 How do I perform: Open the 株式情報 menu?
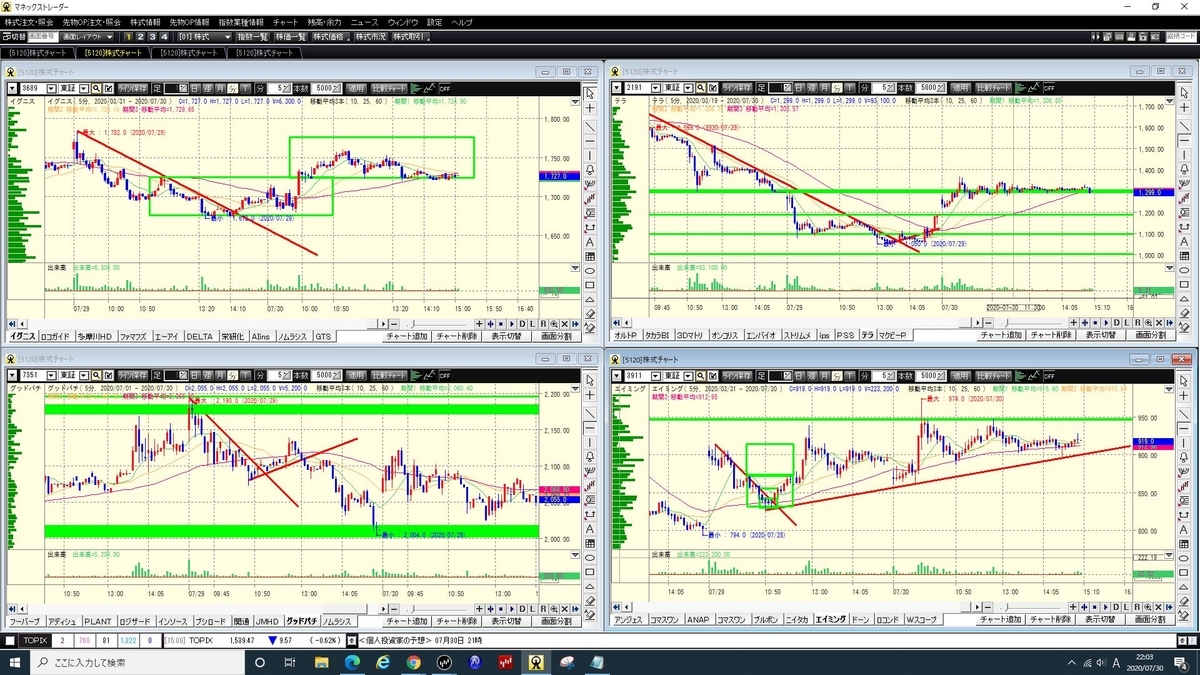point(144,21)
